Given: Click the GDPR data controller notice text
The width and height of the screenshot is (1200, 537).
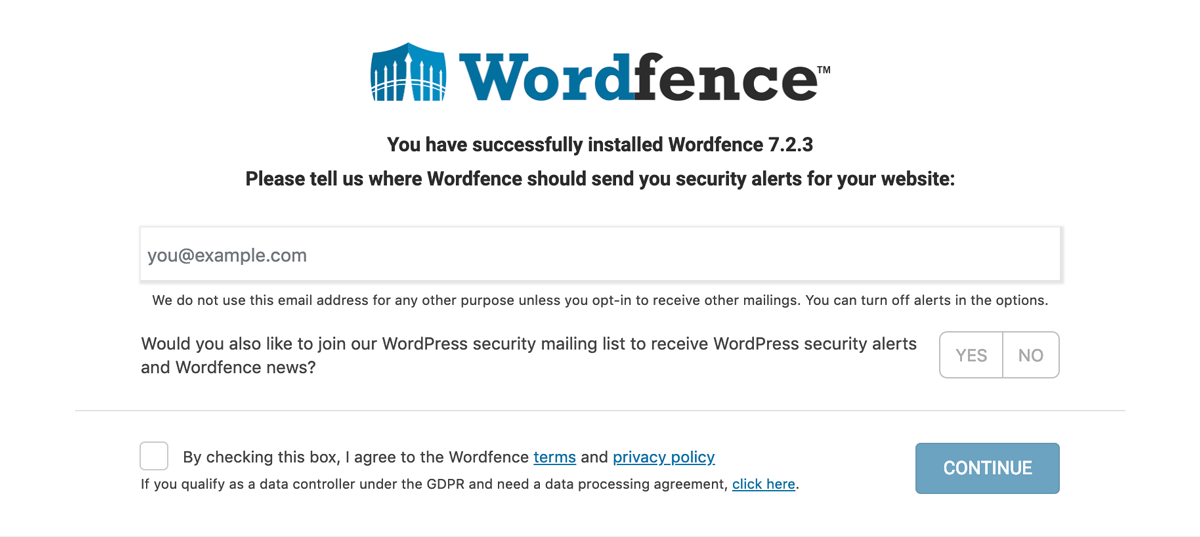Looking at the screenshot, I should pyautogui.click(x=470, y=484).
